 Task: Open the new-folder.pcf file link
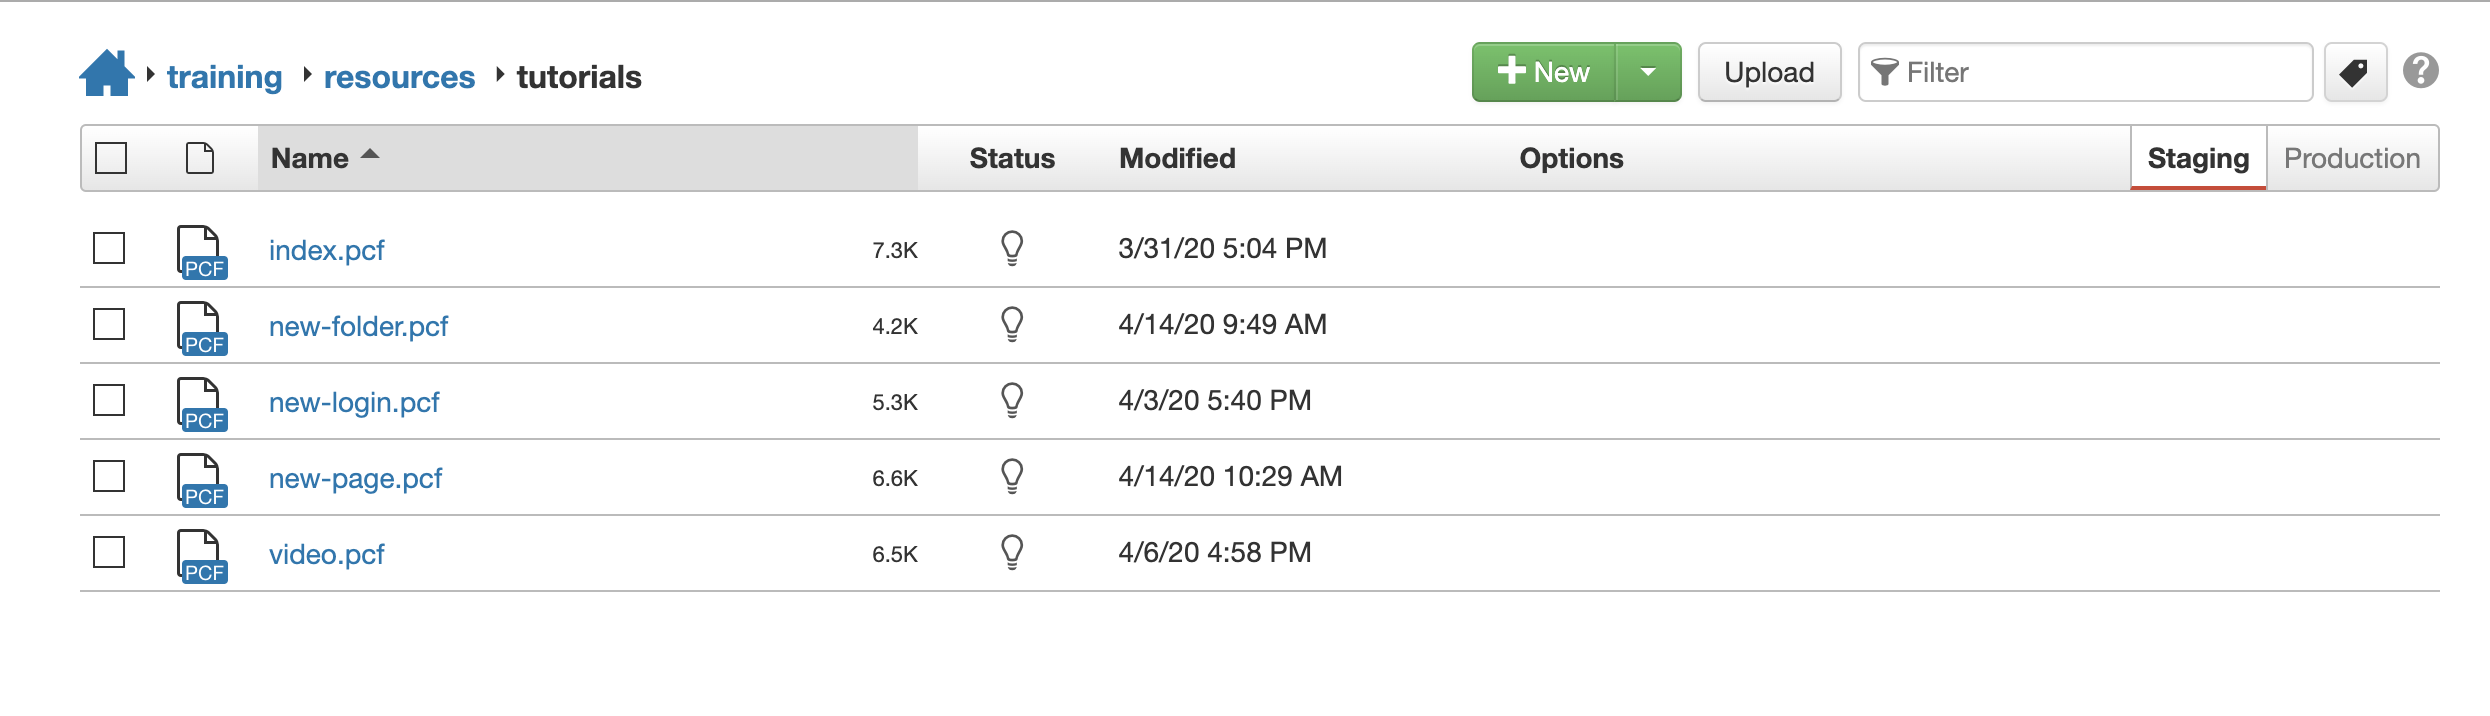[358, 326]
